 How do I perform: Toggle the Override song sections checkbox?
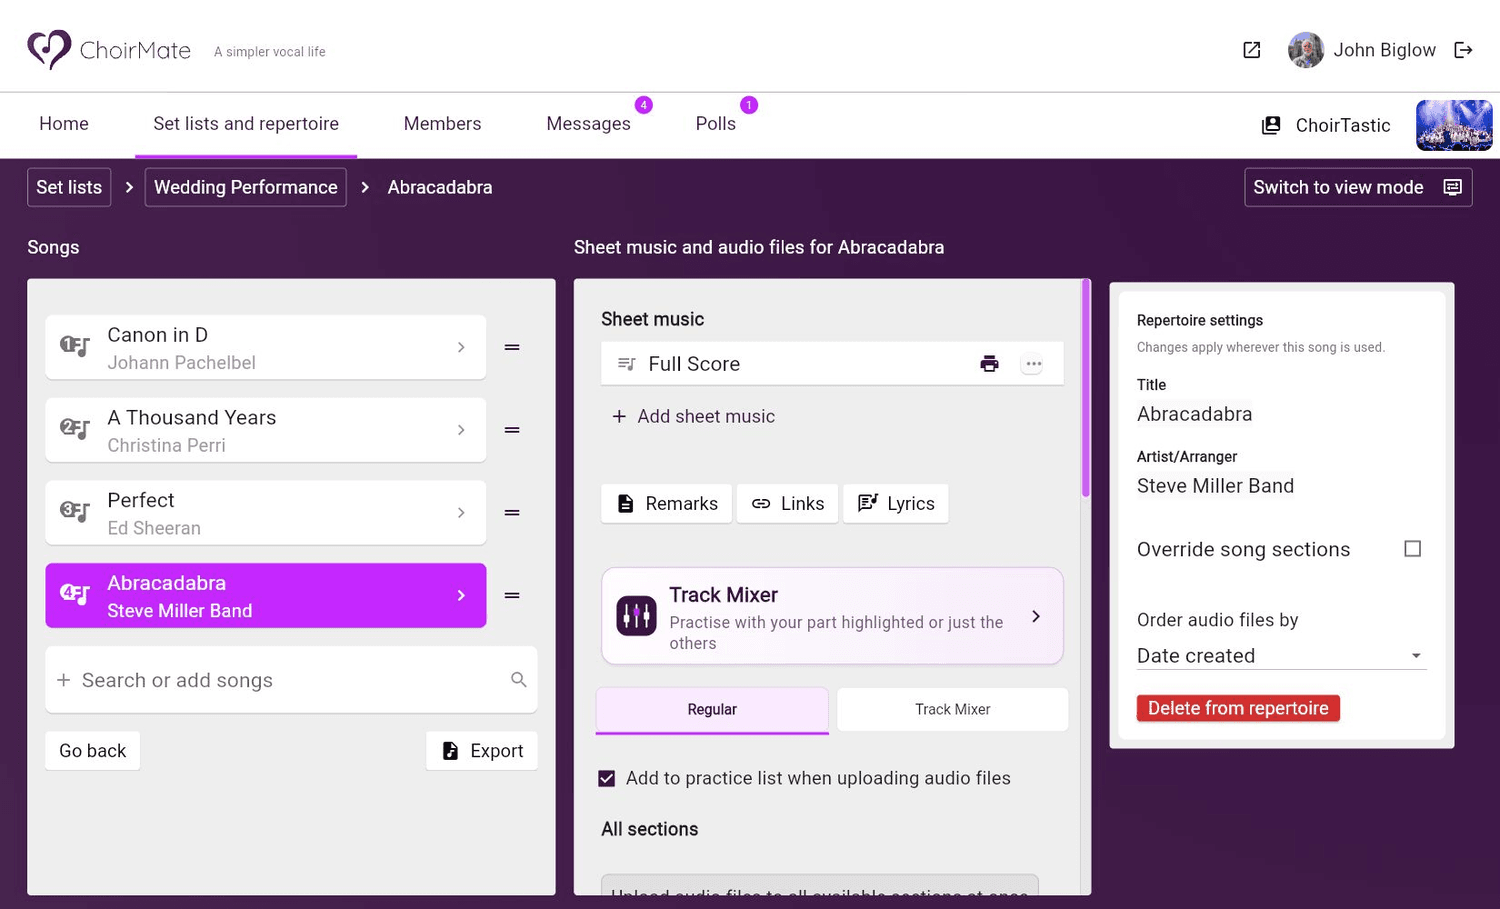click(1412, 549)
